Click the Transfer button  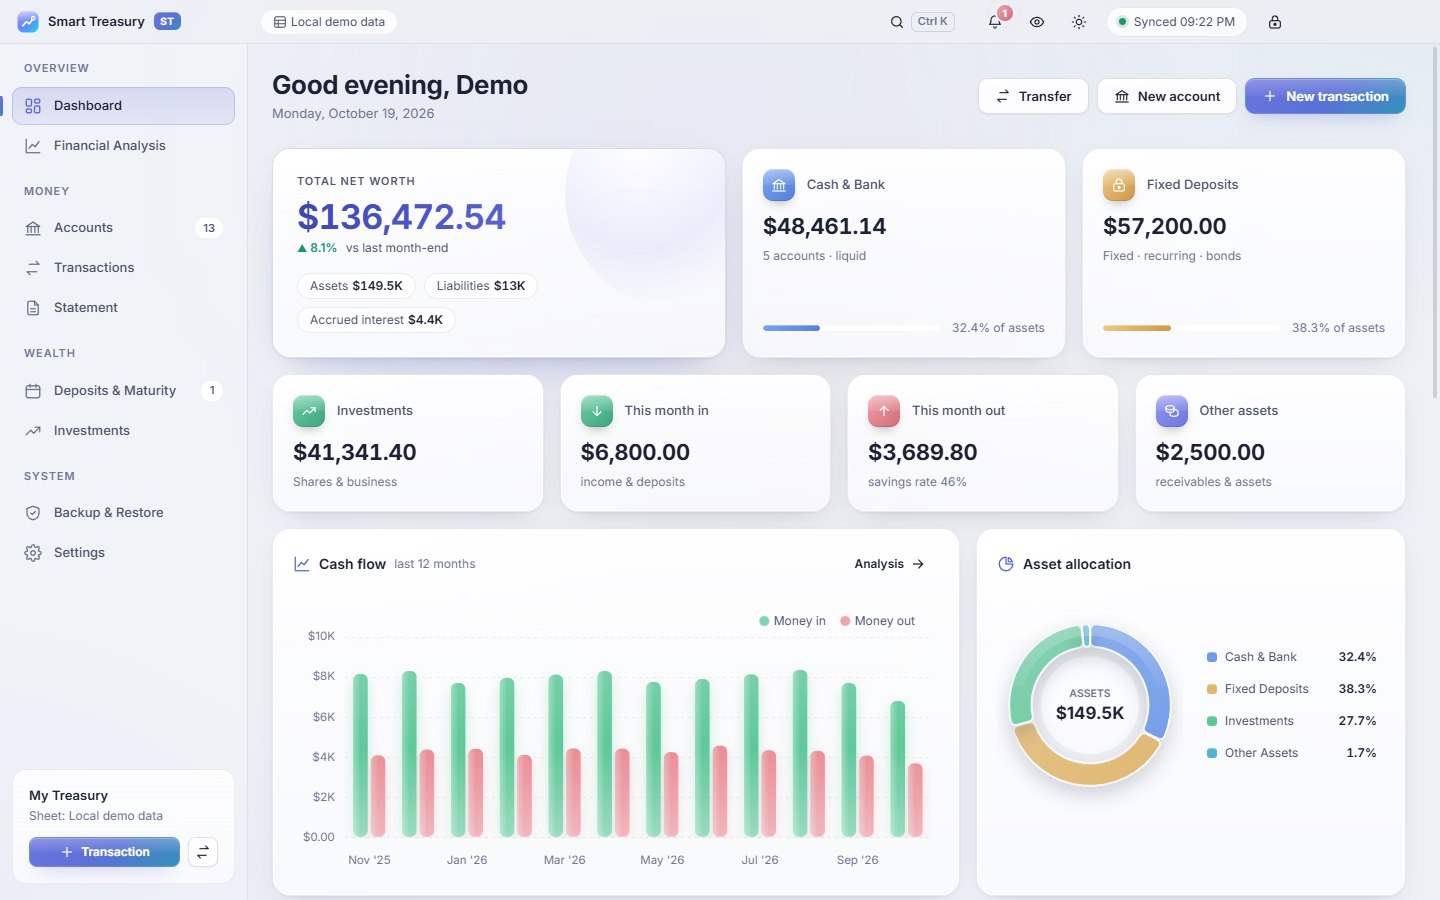pyautogui.click(x=1033, y=96)
